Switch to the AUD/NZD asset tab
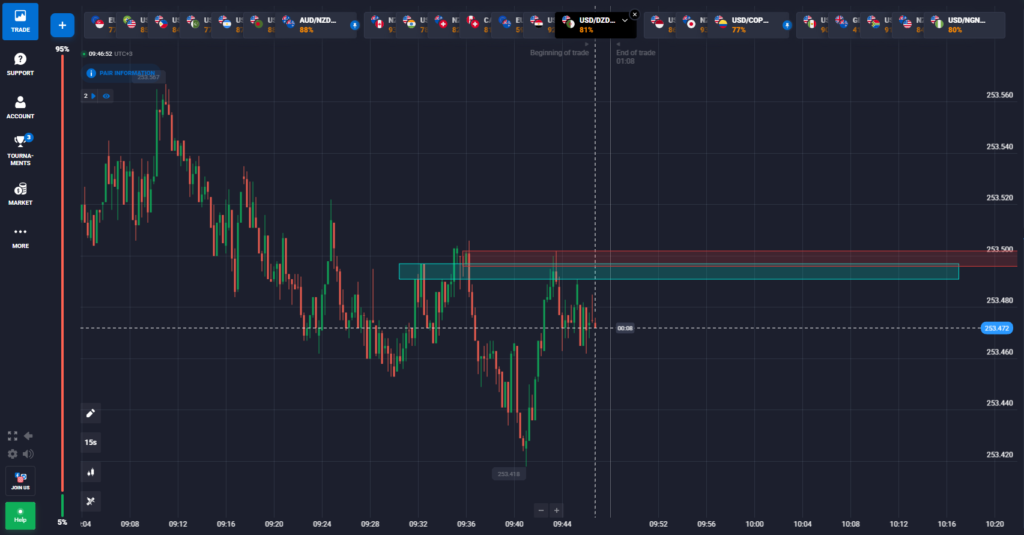 point(312,25)
